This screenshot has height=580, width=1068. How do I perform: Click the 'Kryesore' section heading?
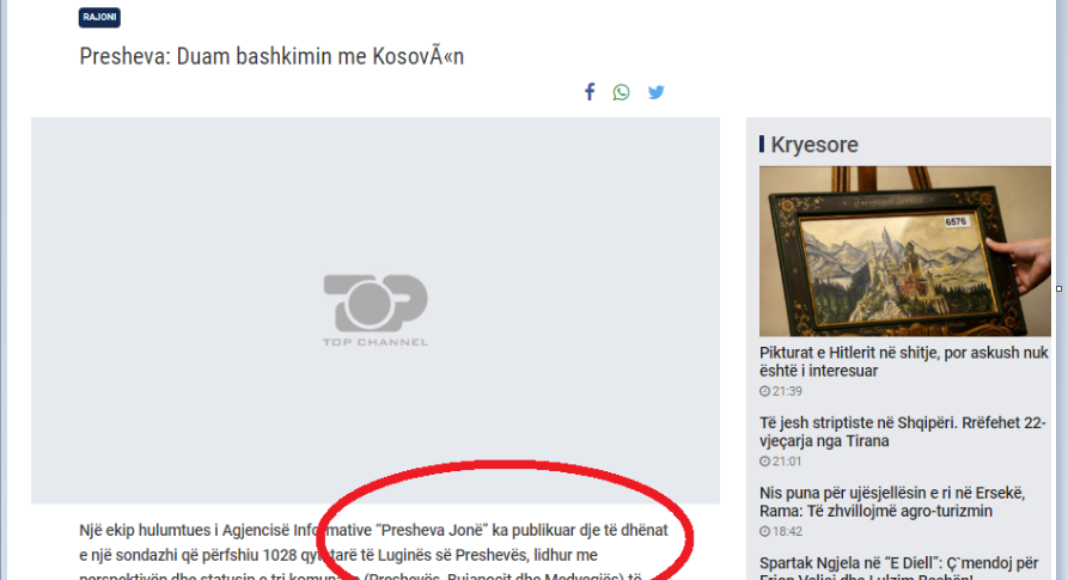814,145
